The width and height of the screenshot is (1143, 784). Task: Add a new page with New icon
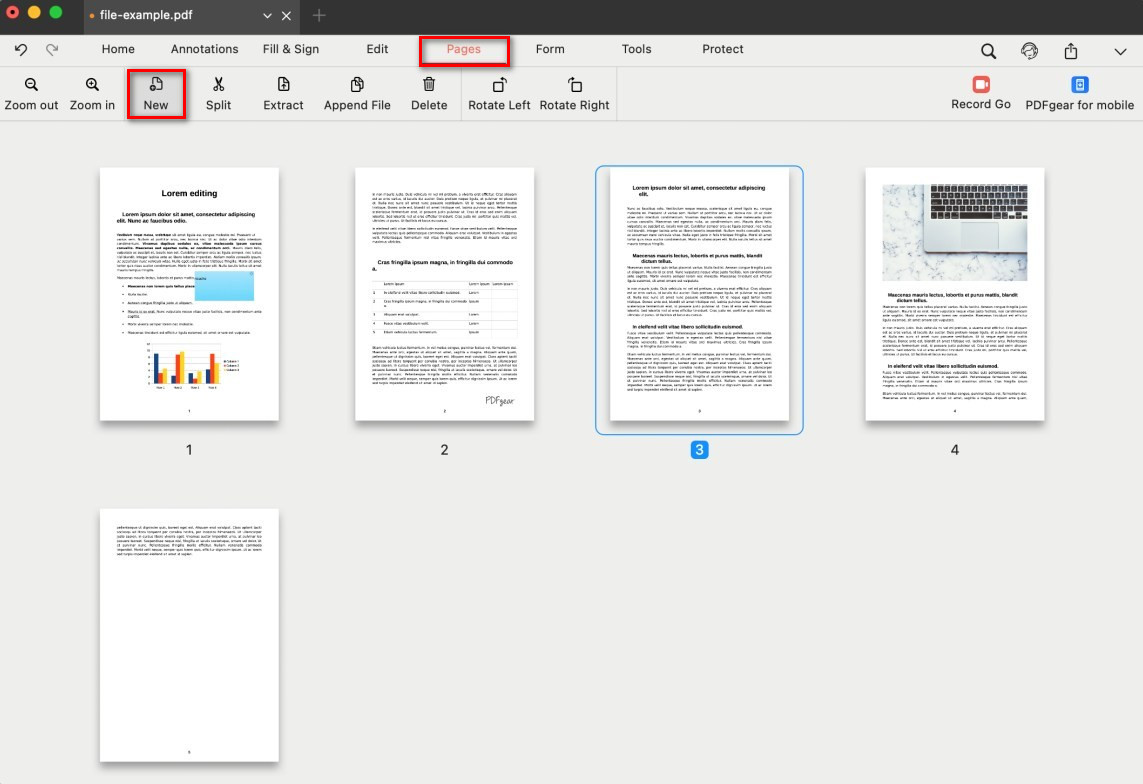(x=156, y=86)
